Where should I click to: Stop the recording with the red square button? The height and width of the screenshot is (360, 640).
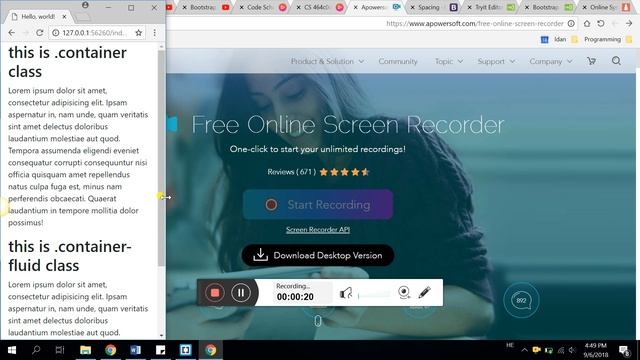pos(215,293)
